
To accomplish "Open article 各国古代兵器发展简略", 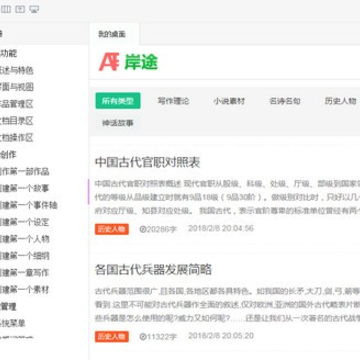I will pos(153,269).
